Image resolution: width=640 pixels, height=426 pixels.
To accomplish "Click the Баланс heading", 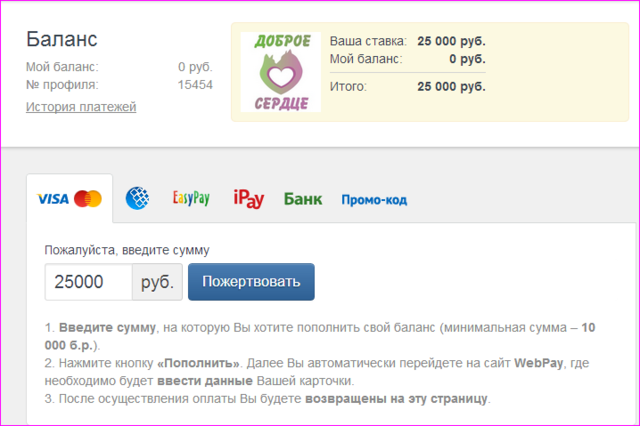I will 61,39.
